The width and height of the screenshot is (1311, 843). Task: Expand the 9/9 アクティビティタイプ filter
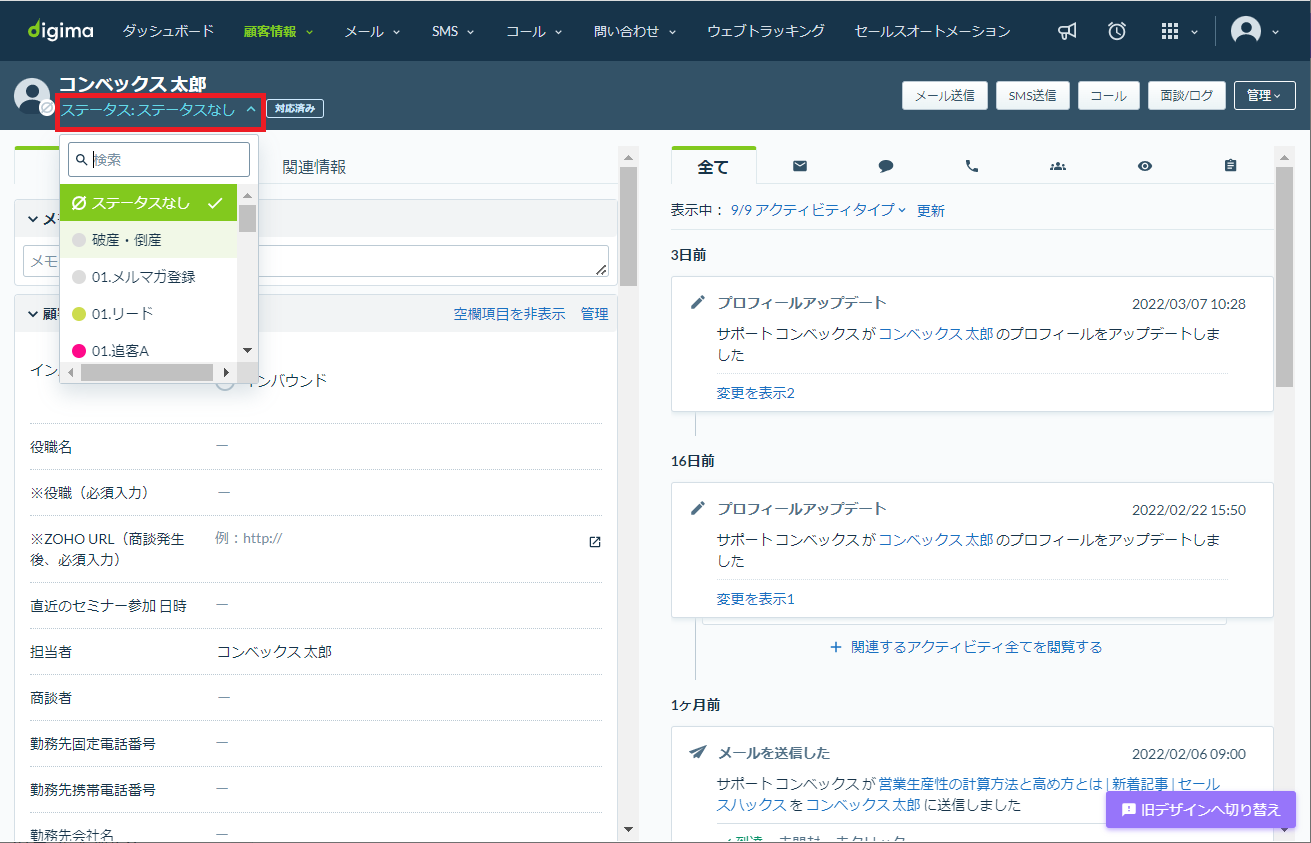[x=818, y=210]
